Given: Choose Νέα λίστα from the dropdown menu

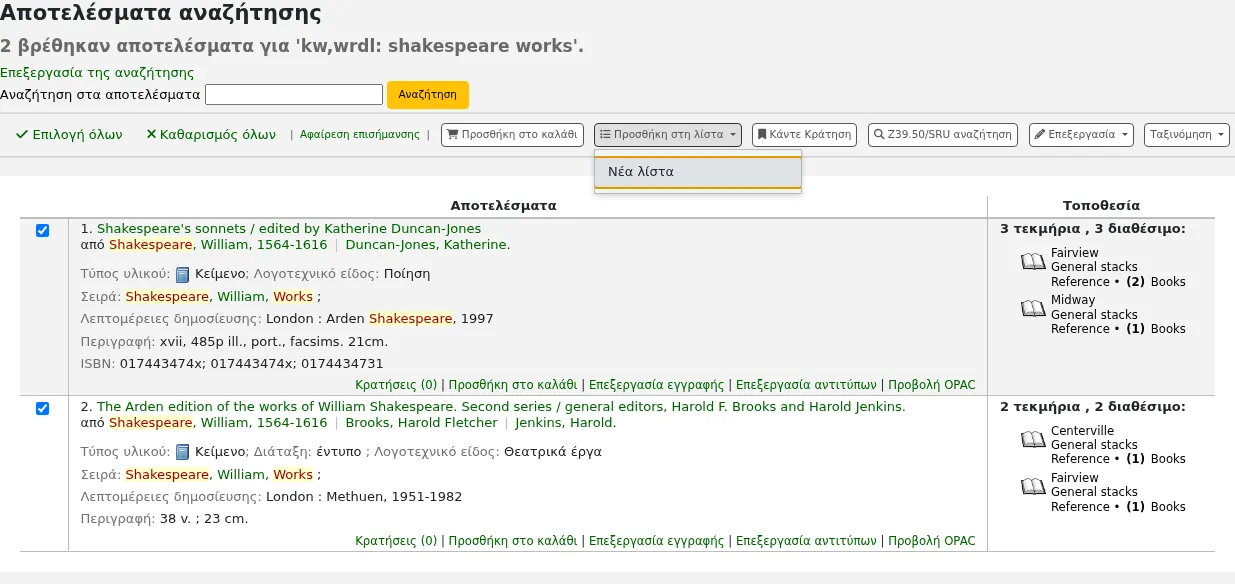Looking at the screenshot, I should 698,172.
